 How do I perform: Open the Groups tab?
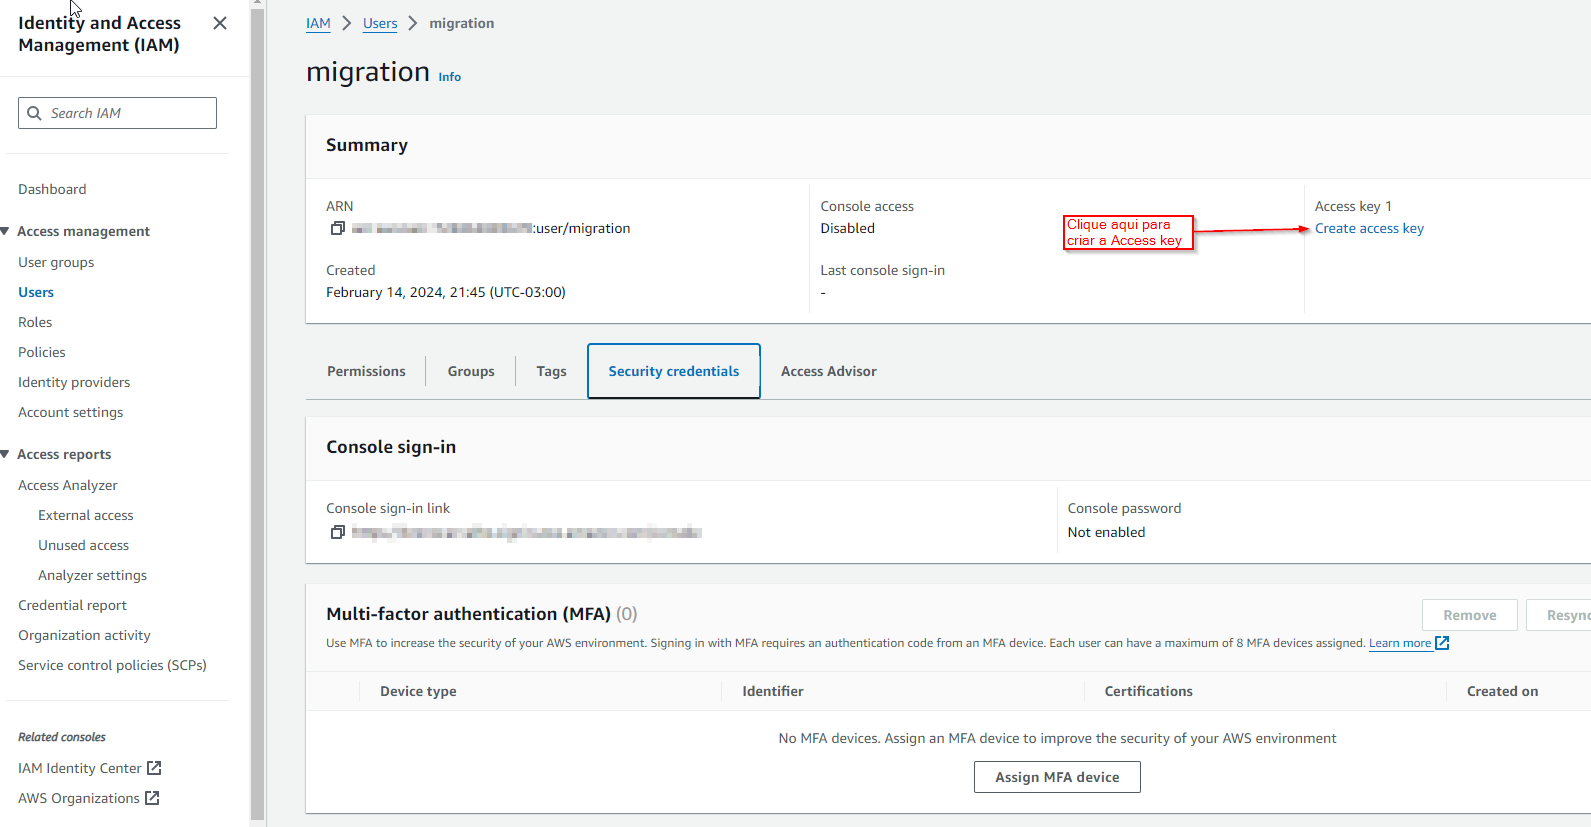471,371
